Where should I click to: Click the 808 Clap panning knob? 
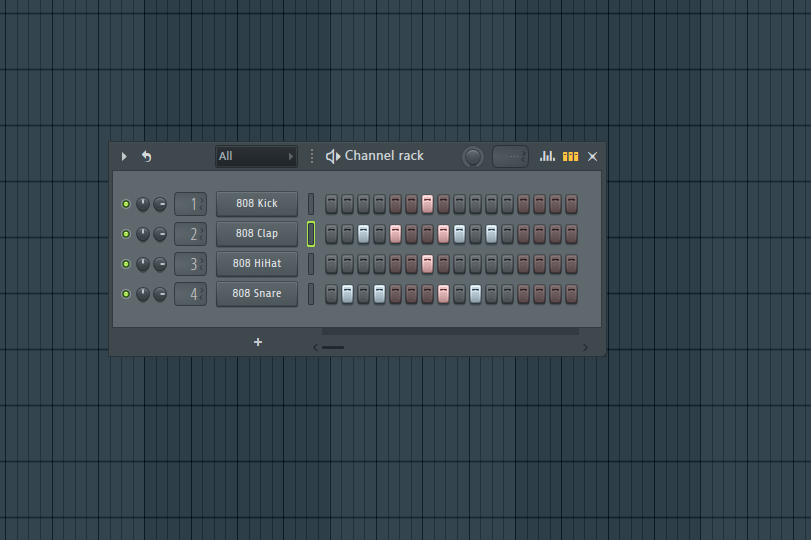tap(143, 234)
